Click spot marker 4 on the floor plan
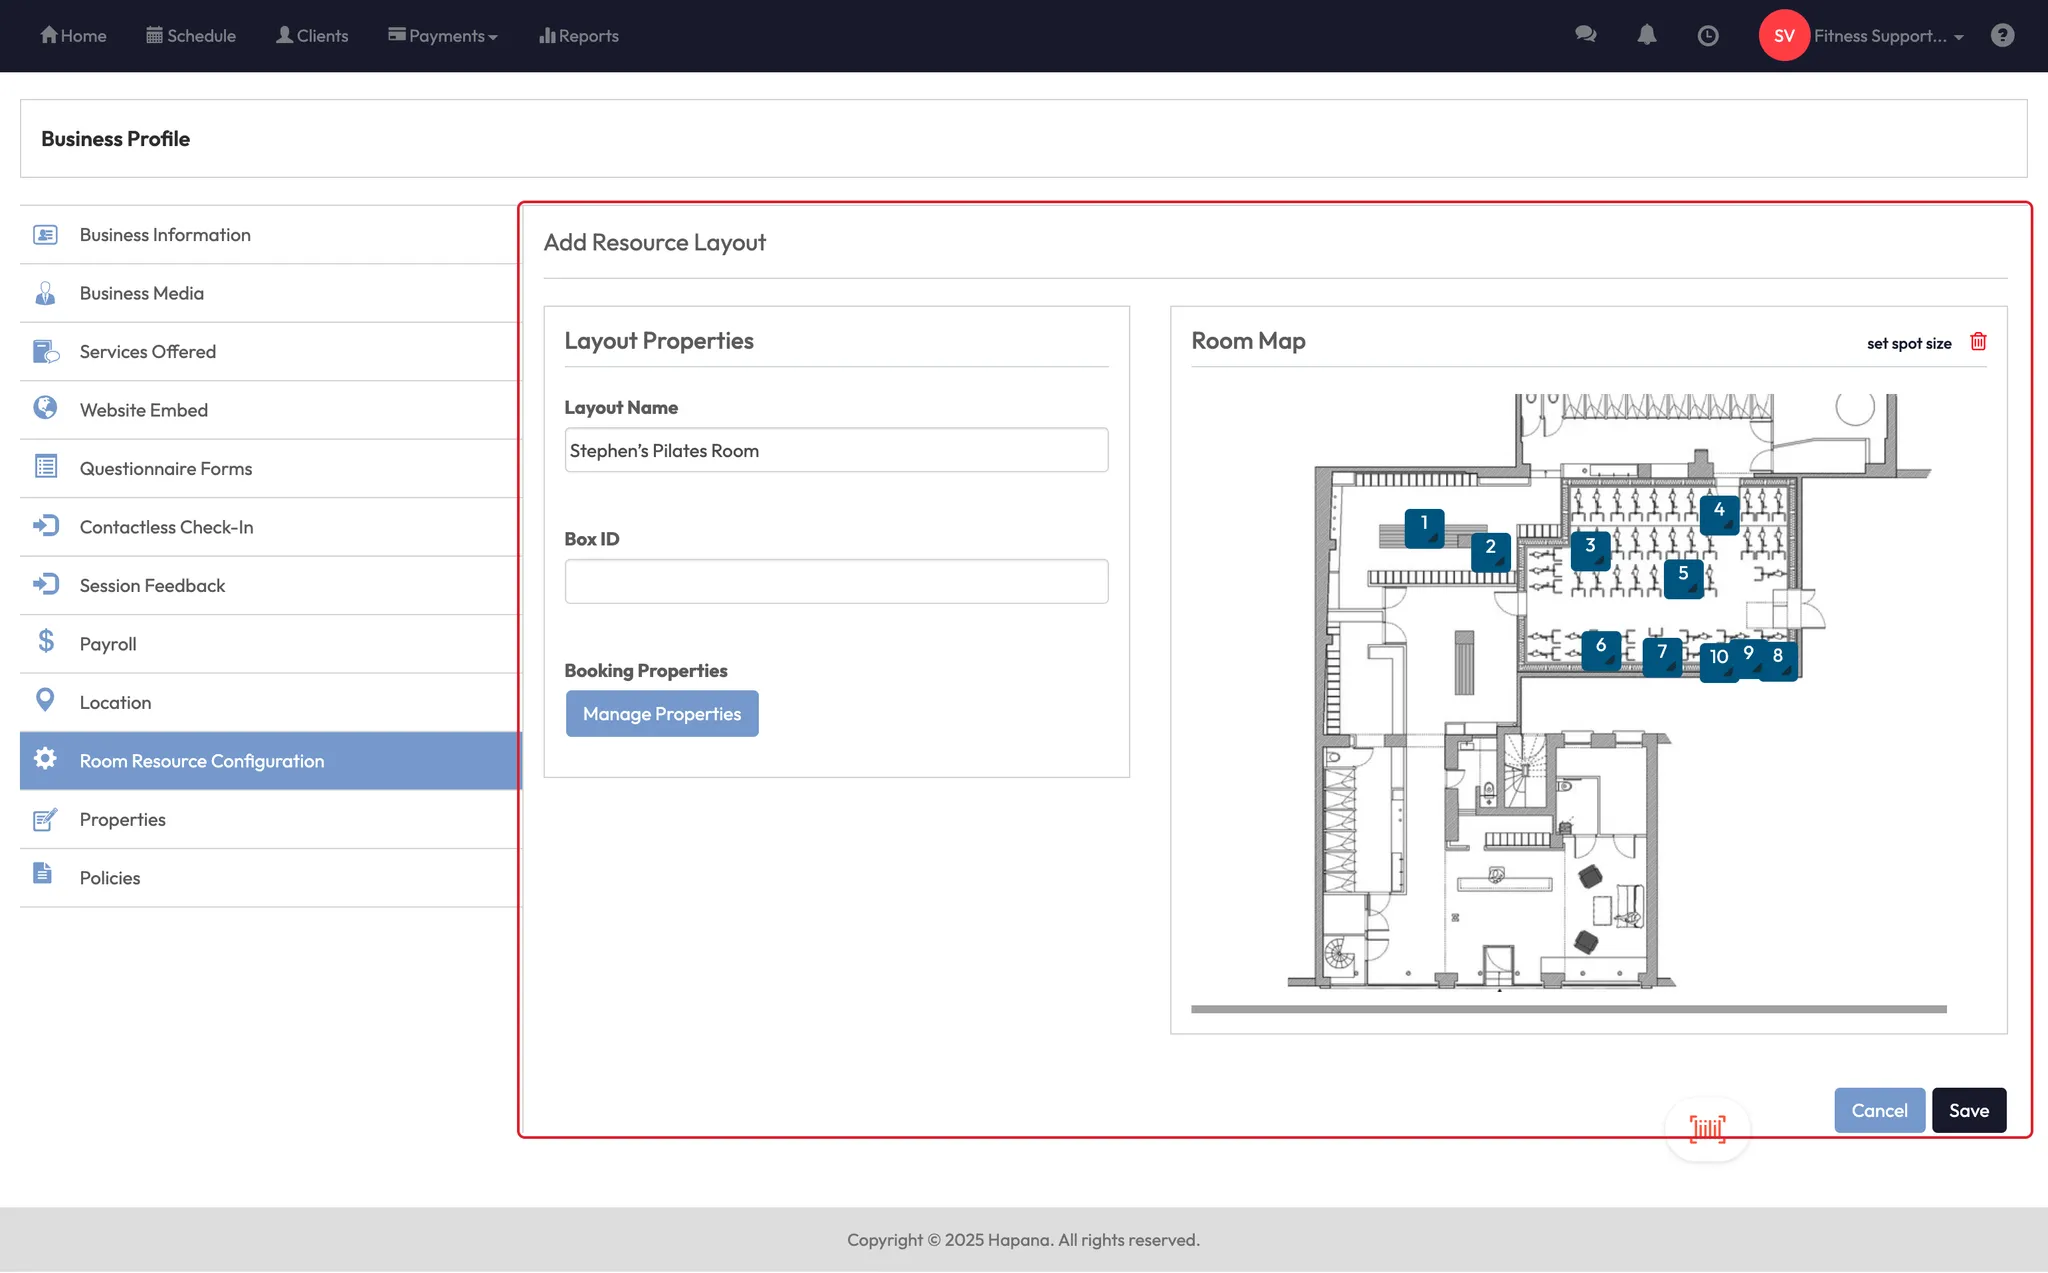2048x1273 pixels. coord(1719,513)
